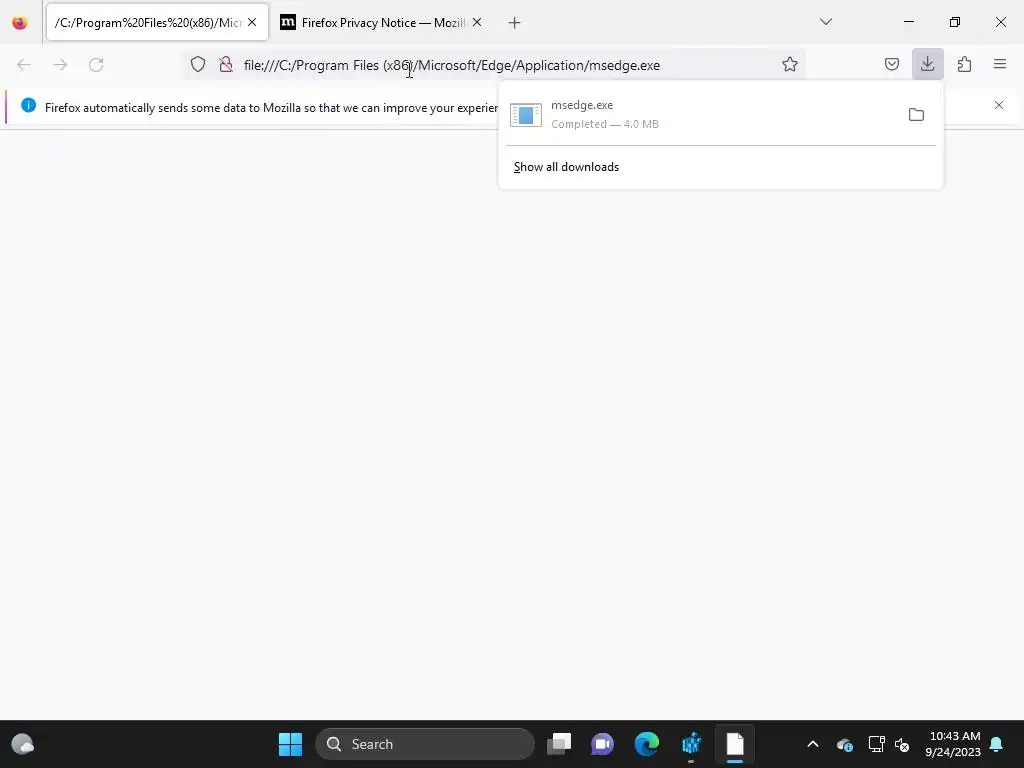Go forward with the forward arrow
This screenshot has height=768, width=1024.
point(60,65)
